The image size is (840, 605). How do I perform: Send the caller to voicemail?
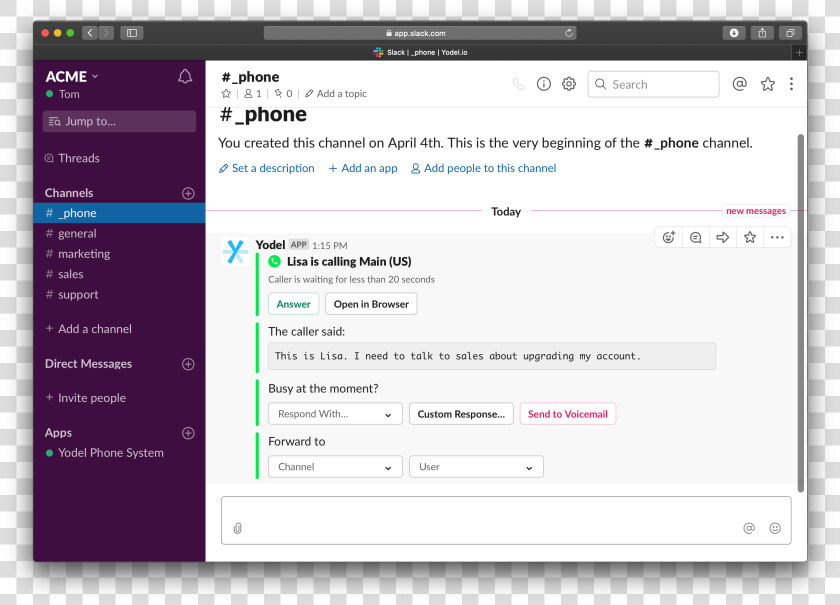click(568, 414)
